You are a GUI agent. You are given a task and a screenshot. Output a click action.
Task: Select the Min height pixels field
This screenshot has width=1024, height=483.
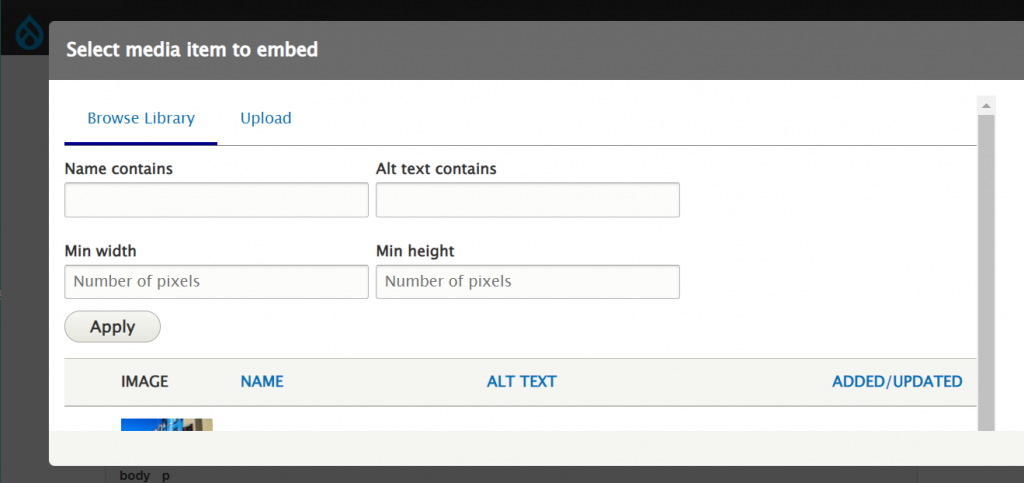[527, 281]
